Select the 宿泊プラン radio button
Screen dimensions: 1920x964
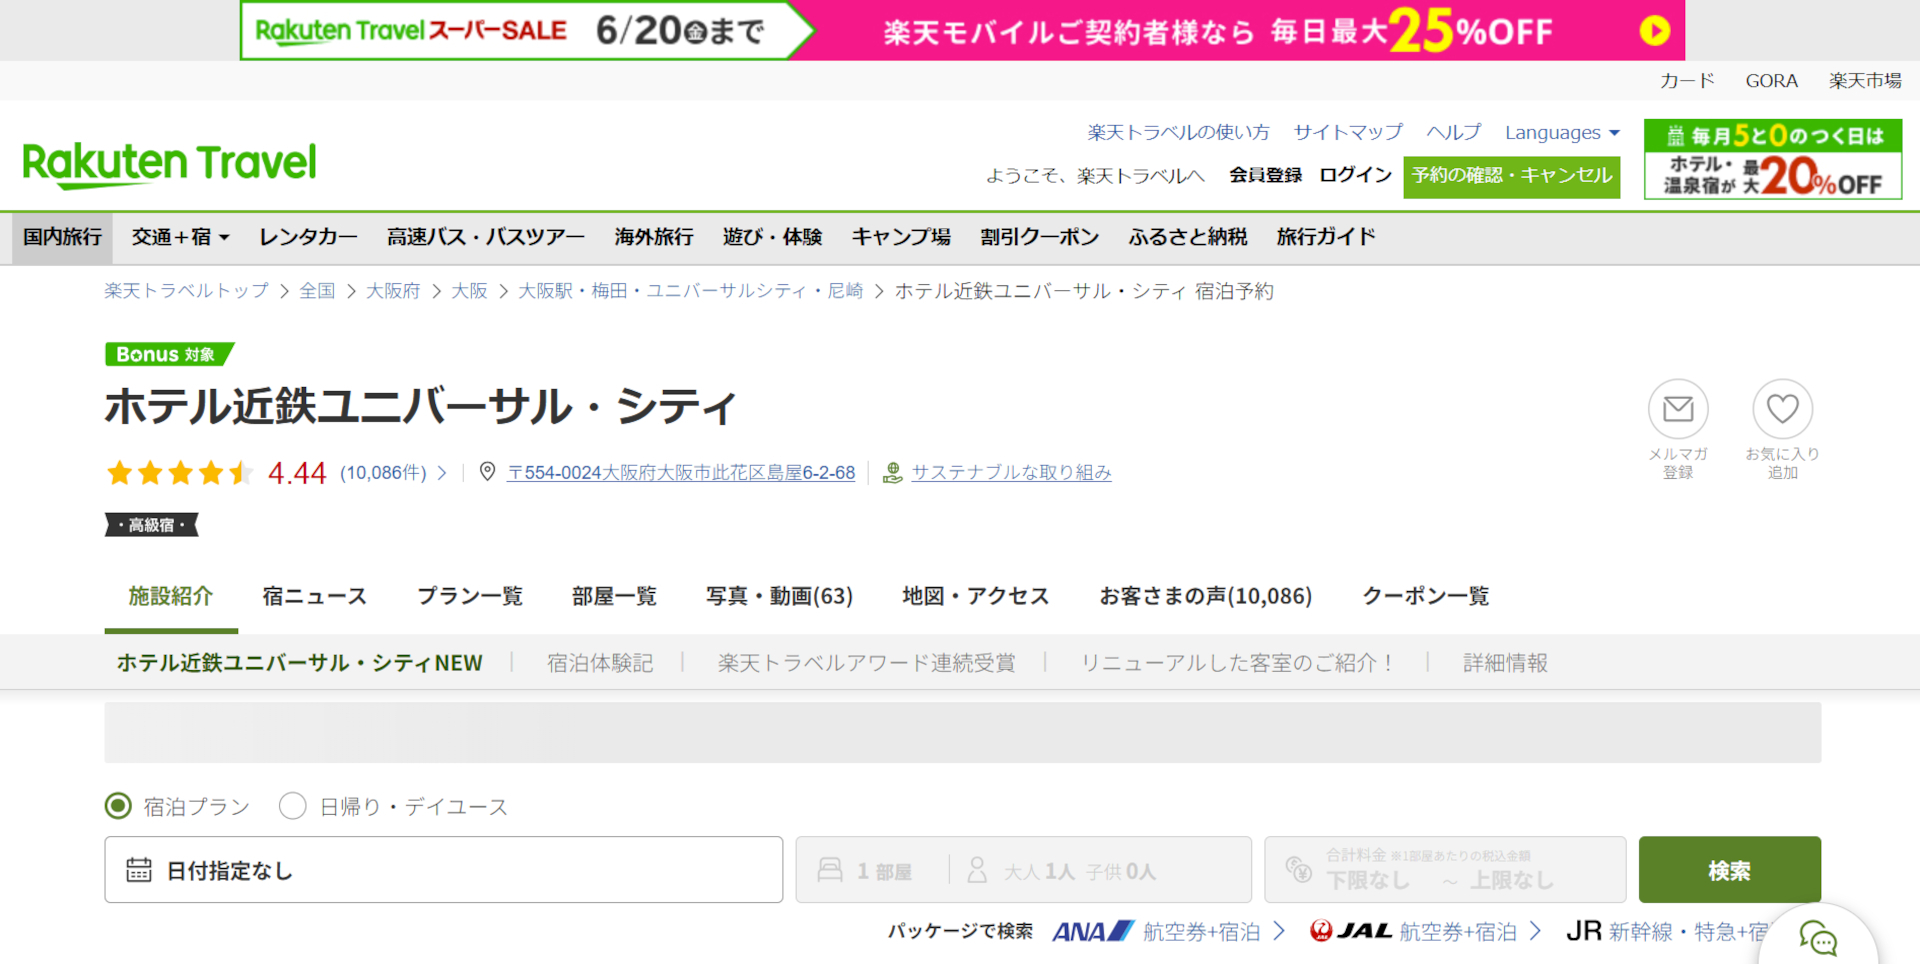118,806
